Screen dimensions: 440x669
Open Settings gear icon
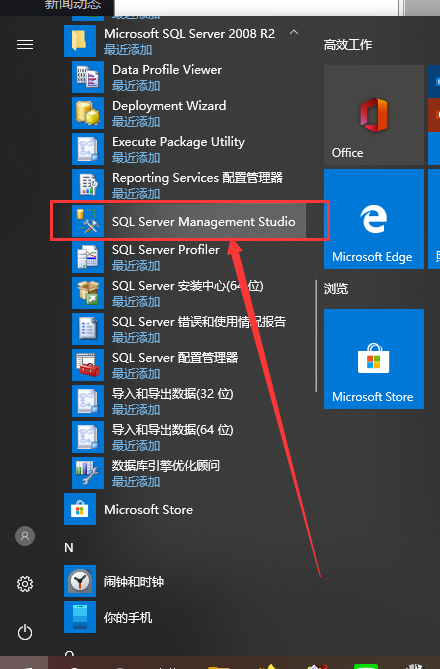pyautogui.click(x=25, y=584)
